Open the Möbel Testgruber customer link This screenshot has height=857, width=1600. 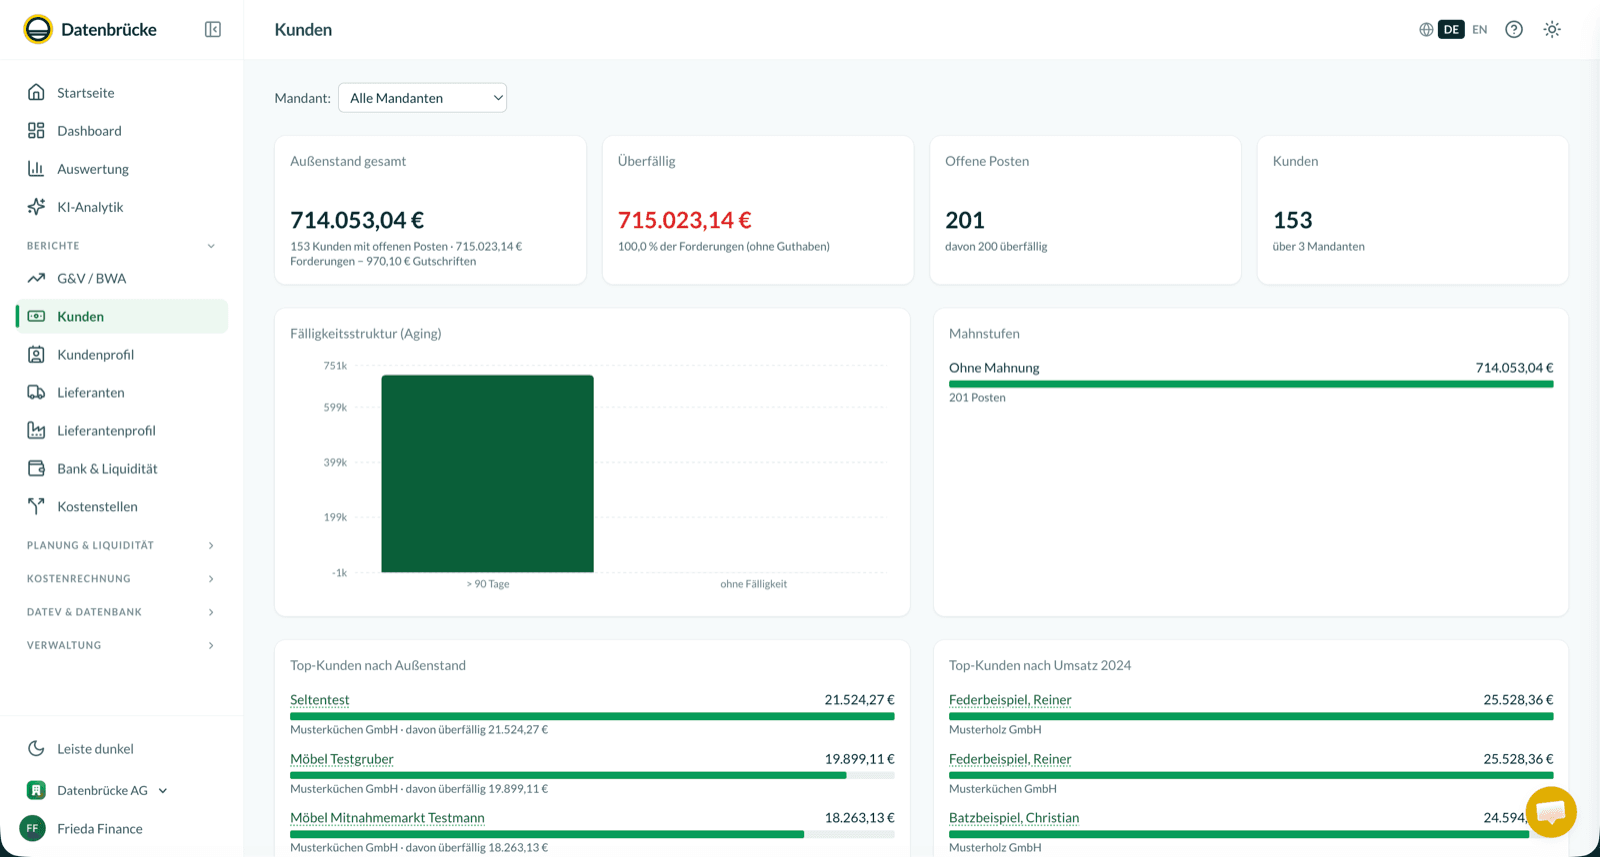pyautogui.click(x=342, y=759)
